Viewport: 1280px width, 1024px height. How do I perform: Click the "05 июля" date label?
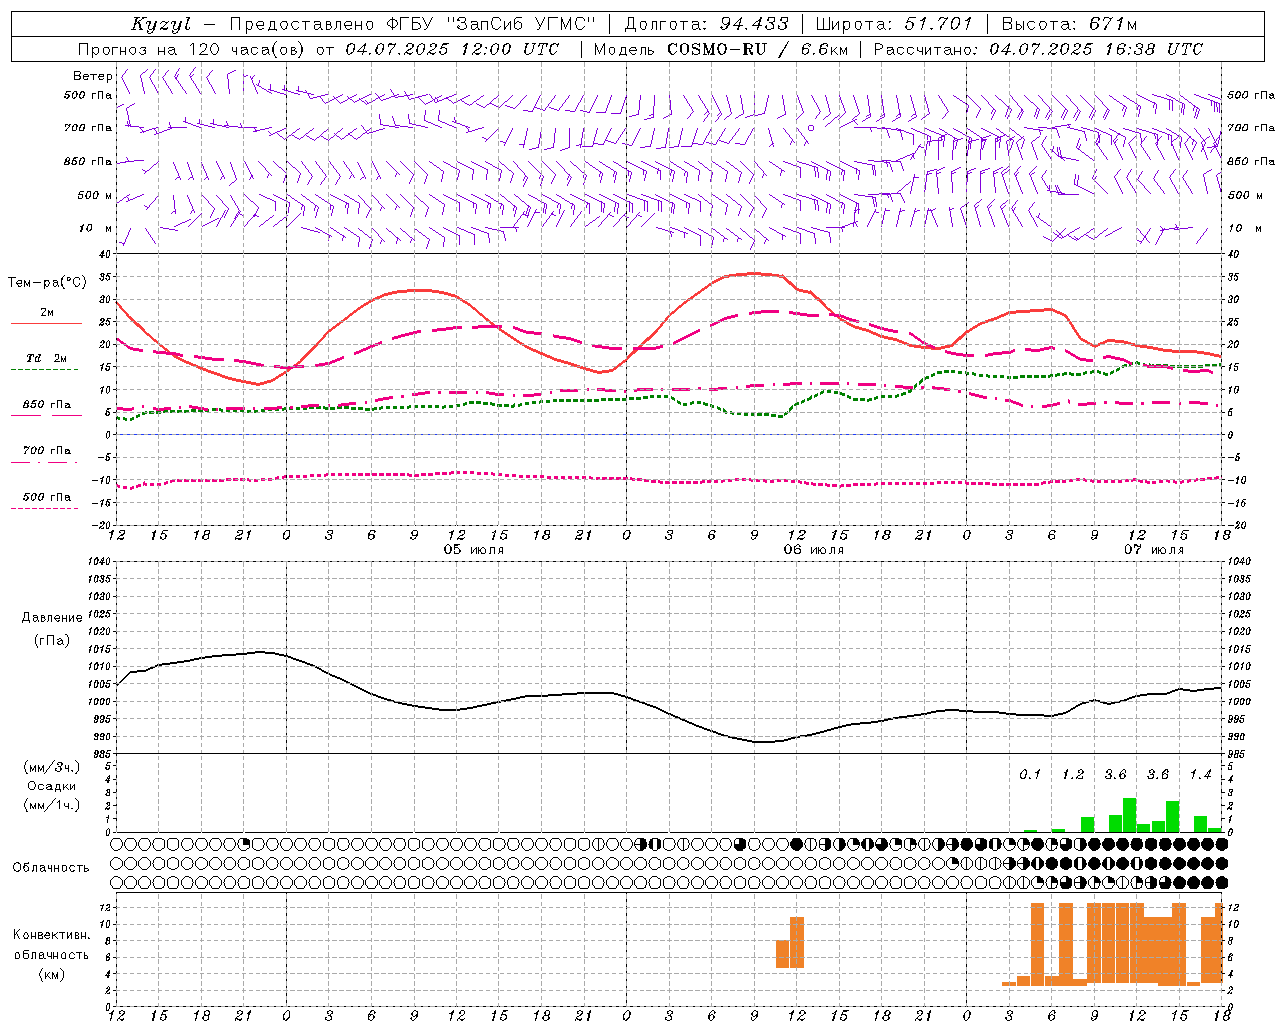coord(474,549)
